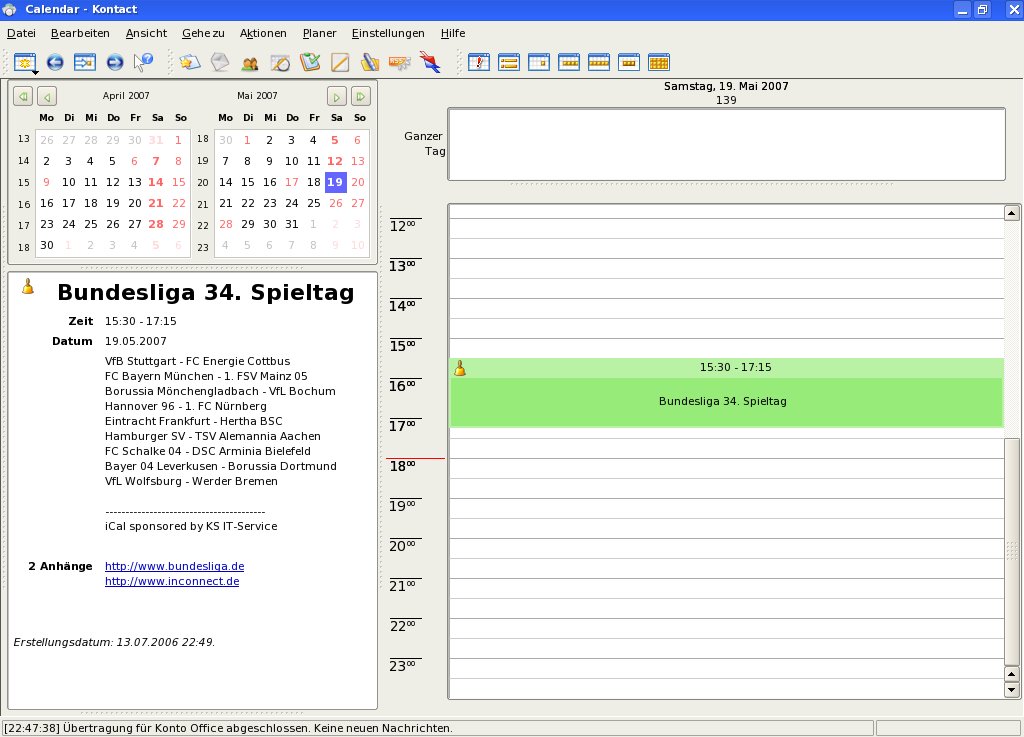This screenshot has width=1024, height=737.
Task: Open the RSS feeds icon
Action: click(400, 63)
